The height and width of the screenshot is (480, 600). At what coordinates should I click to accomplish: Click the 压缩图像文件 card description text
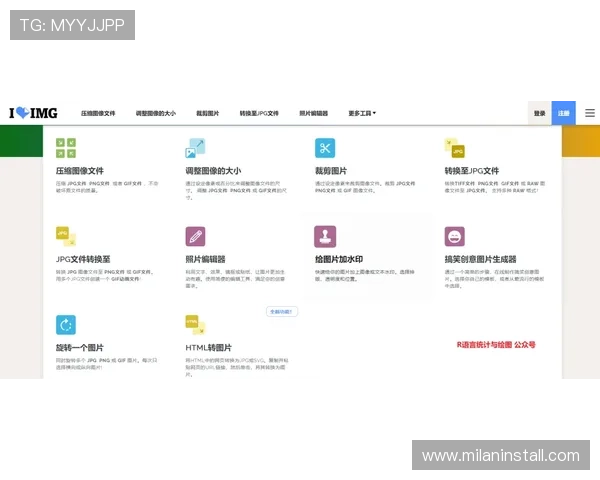pos(107,187)
